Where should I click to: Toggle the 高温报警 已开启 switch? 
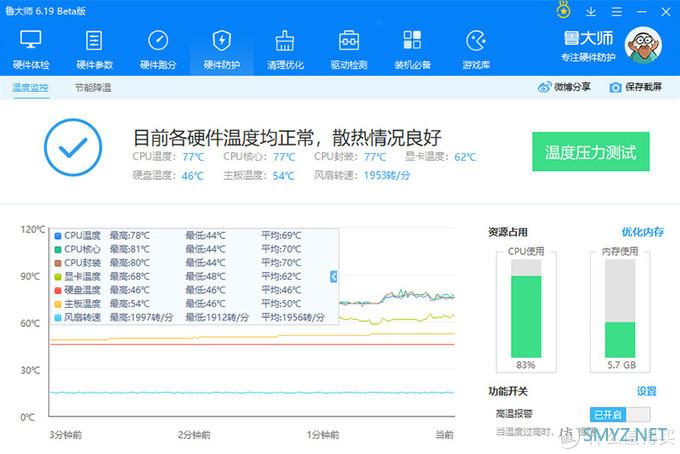[x=620, y=415]
